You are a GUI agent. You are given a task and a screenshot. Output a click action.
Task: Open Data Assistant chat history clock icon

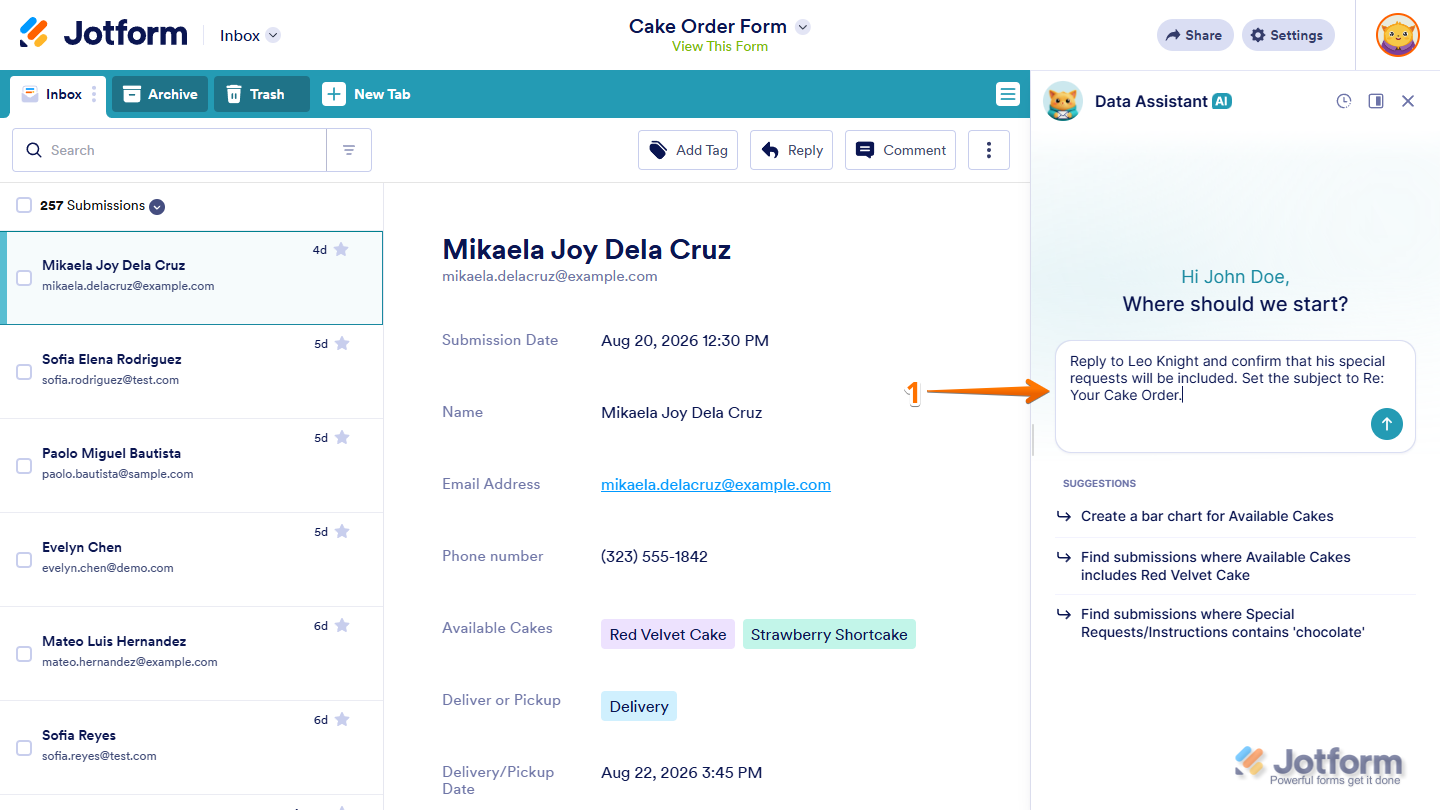point(1344,101)
